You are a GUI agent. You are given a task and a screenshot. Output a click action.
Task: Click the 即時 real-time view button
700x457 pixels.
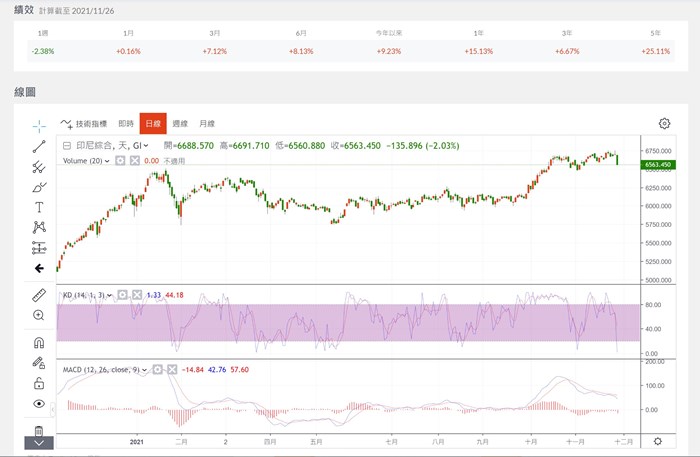click(126, 124)
